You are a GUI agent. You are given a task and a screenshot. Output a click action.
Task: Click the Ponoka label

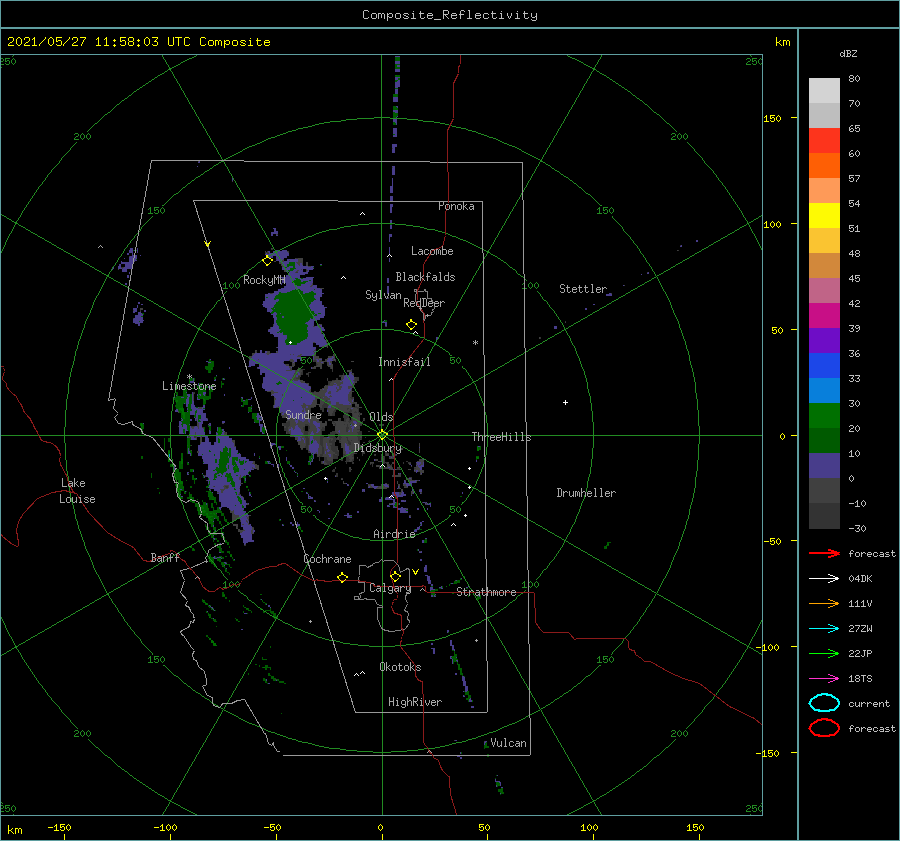pos(456,206)
